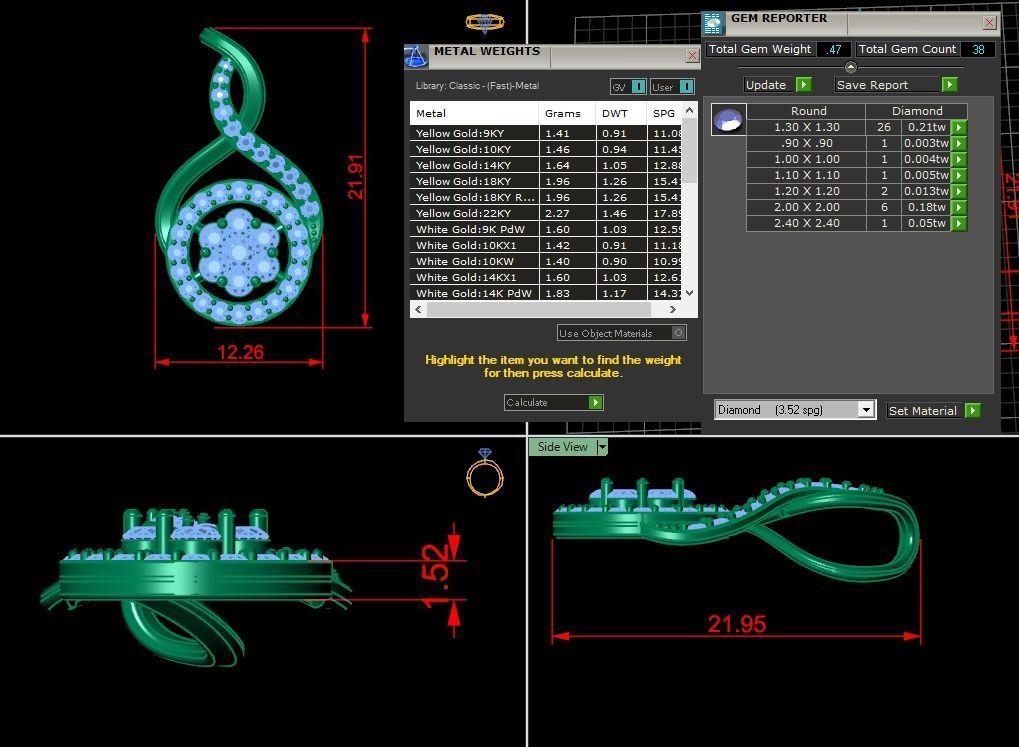Click the metal list scroll down arrow

[690, 293]
